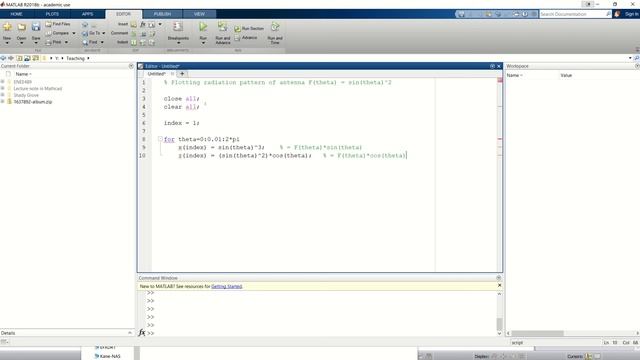Screen dimensions: 640x360
Task: Click the Go To button
Action: tap(91, 33)
